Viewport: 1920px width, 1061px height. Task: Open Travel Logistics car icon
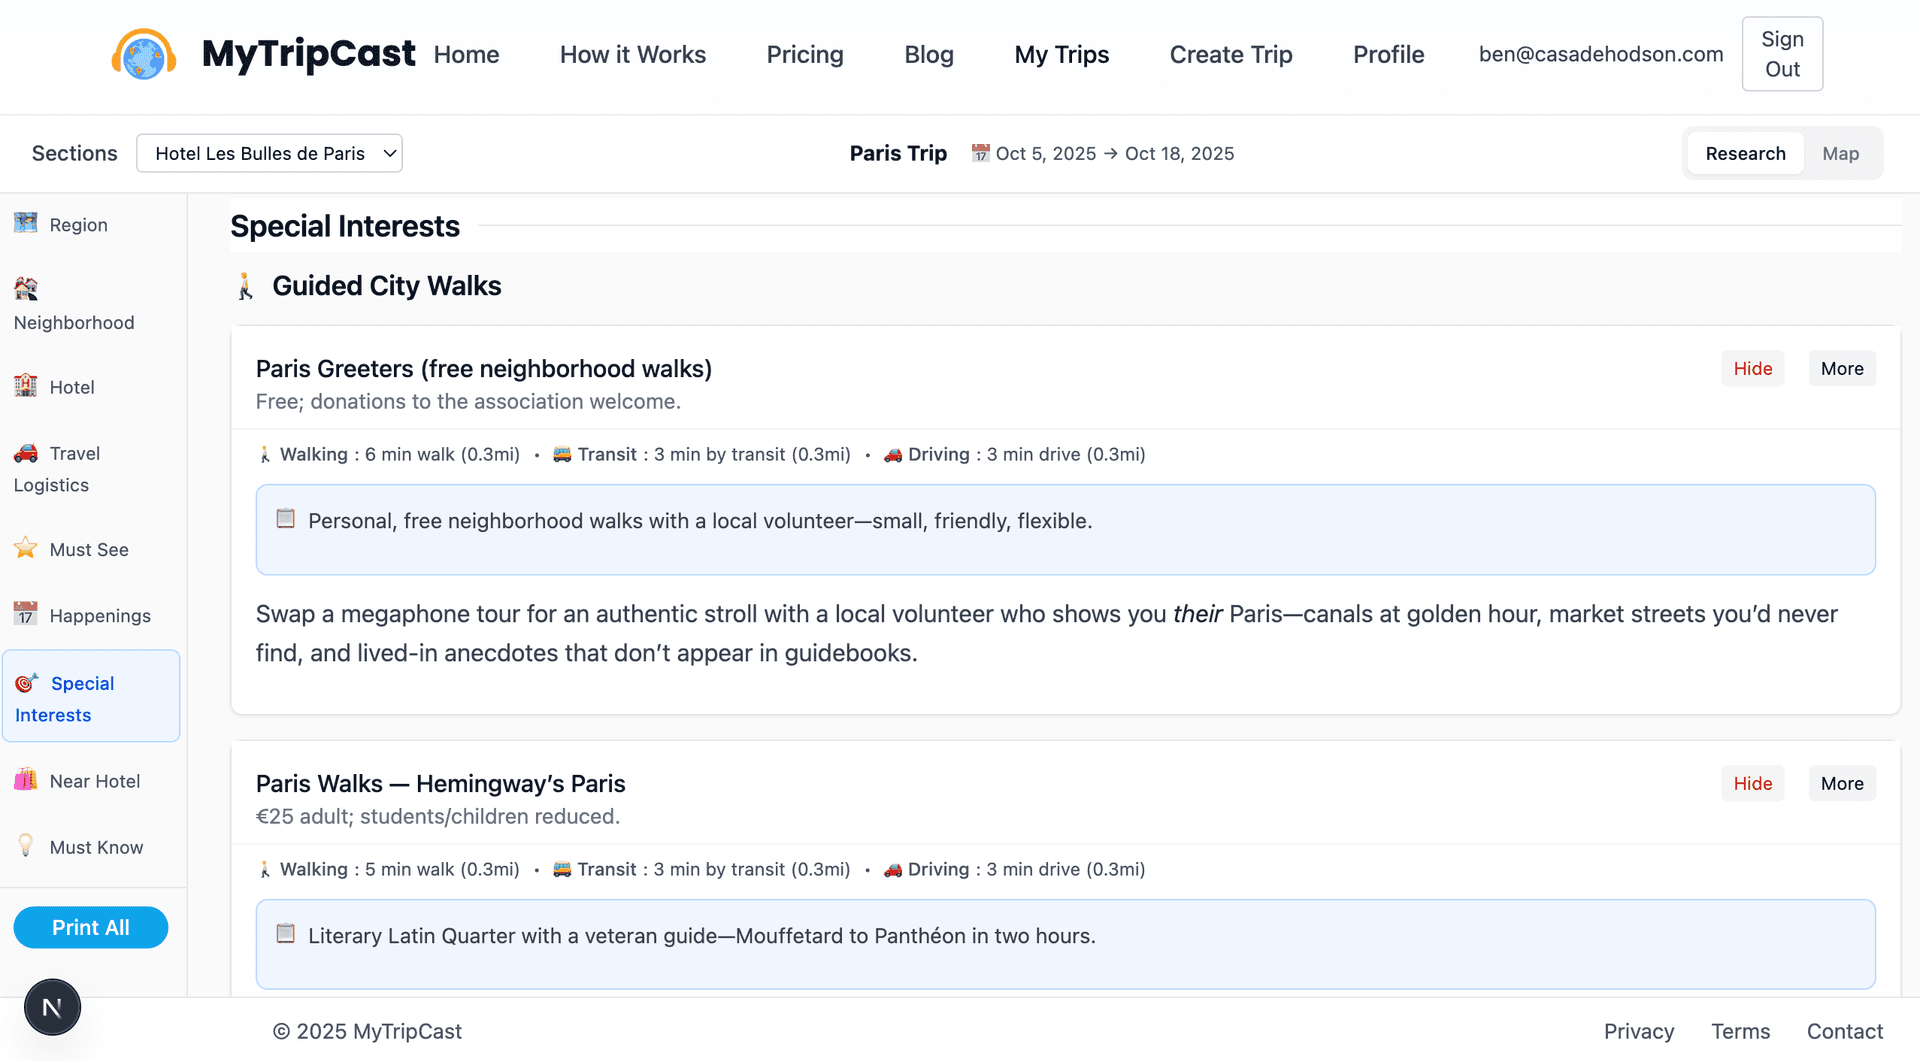(x=26, y=453)
